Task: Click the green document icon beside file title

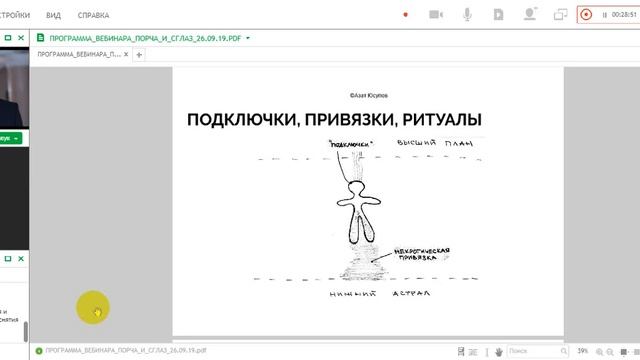Action: (40, 38)
